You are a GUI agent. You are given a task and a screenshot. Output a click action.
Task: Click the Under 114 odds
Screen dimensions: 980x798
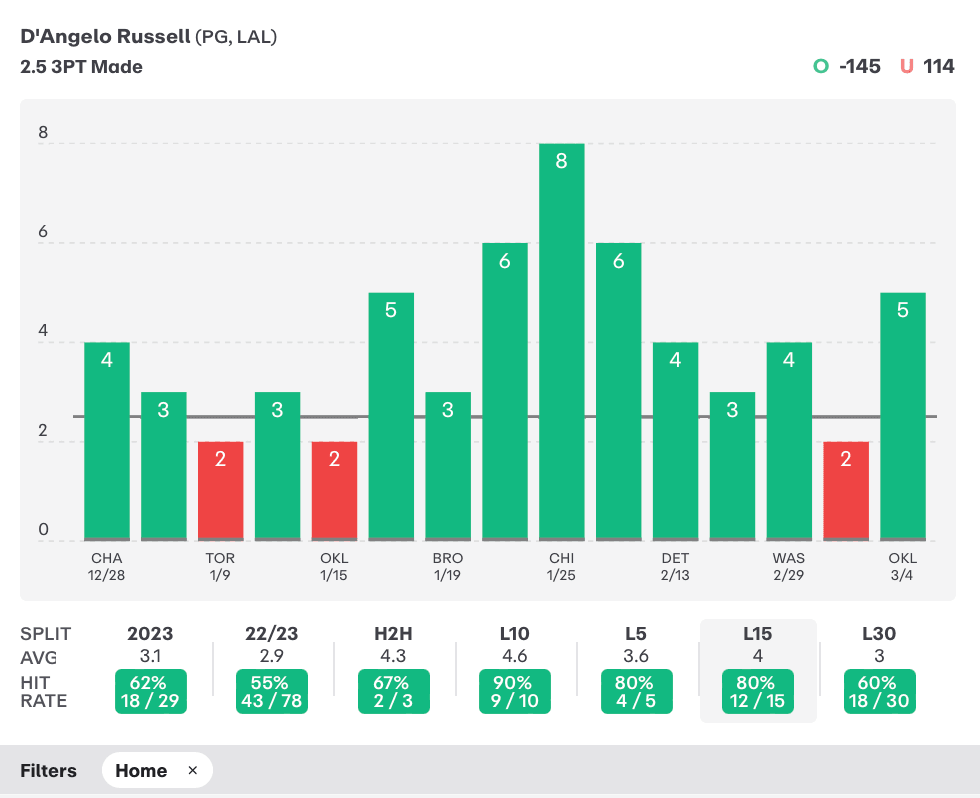[939, 66]
